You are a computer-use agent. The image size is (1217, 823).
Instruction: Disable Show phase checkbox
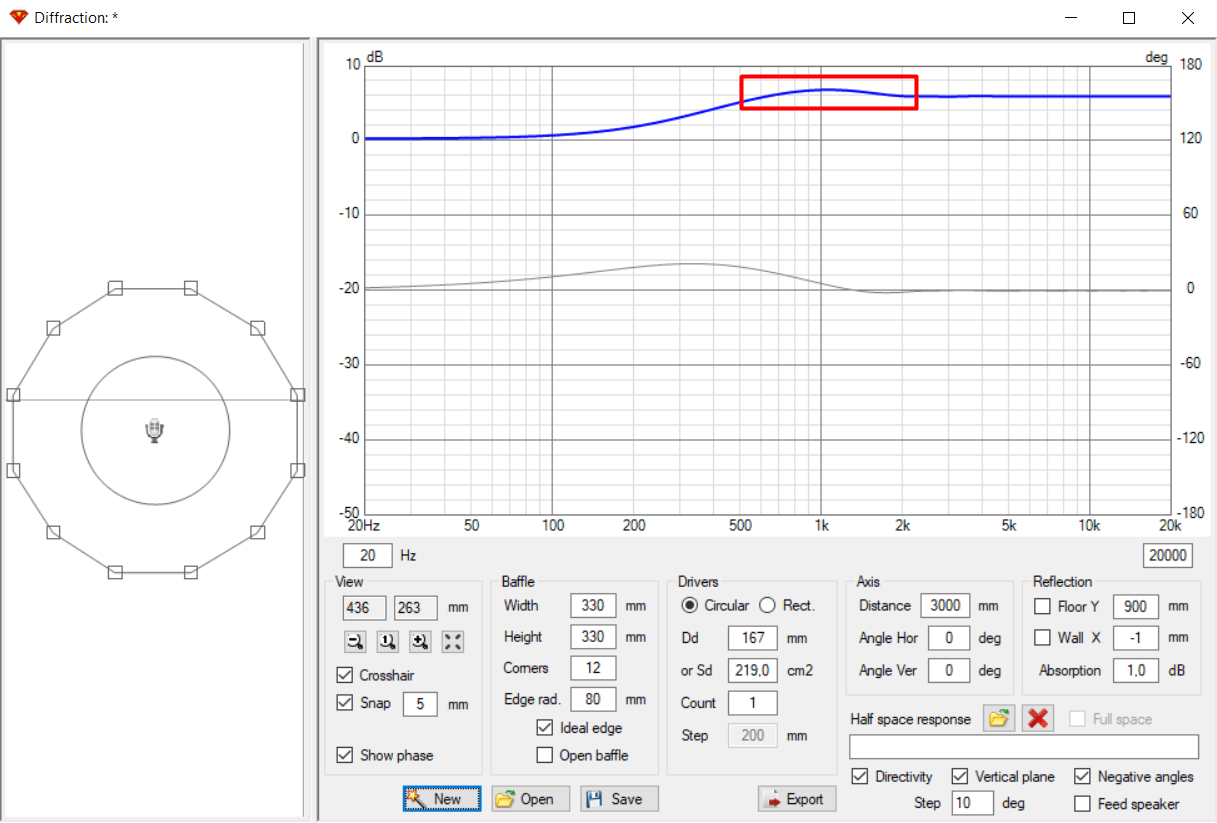(345, 755)
